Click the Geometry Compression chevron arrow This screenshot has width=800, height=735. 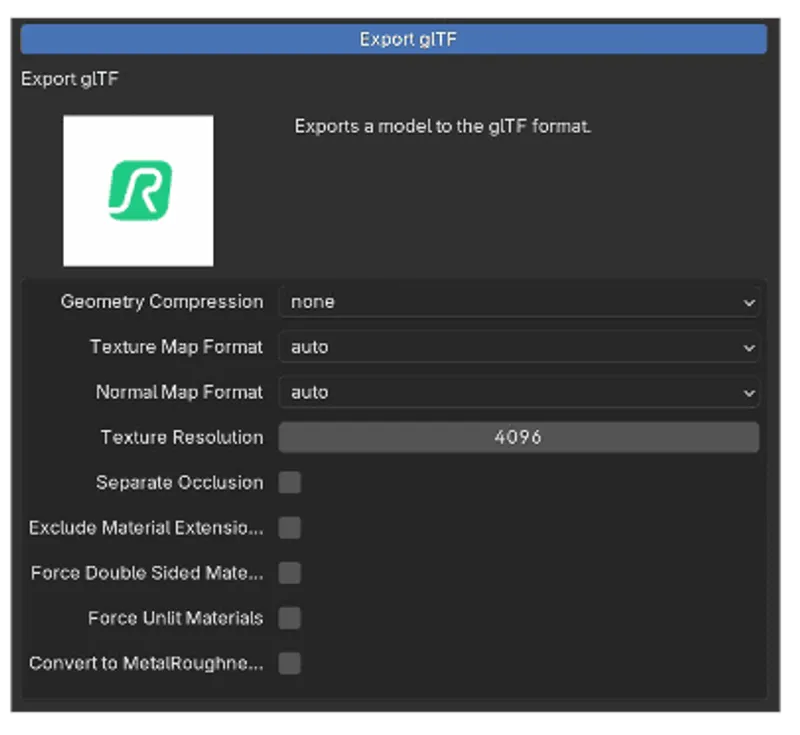pyautogui.click(x=748, y=303)
